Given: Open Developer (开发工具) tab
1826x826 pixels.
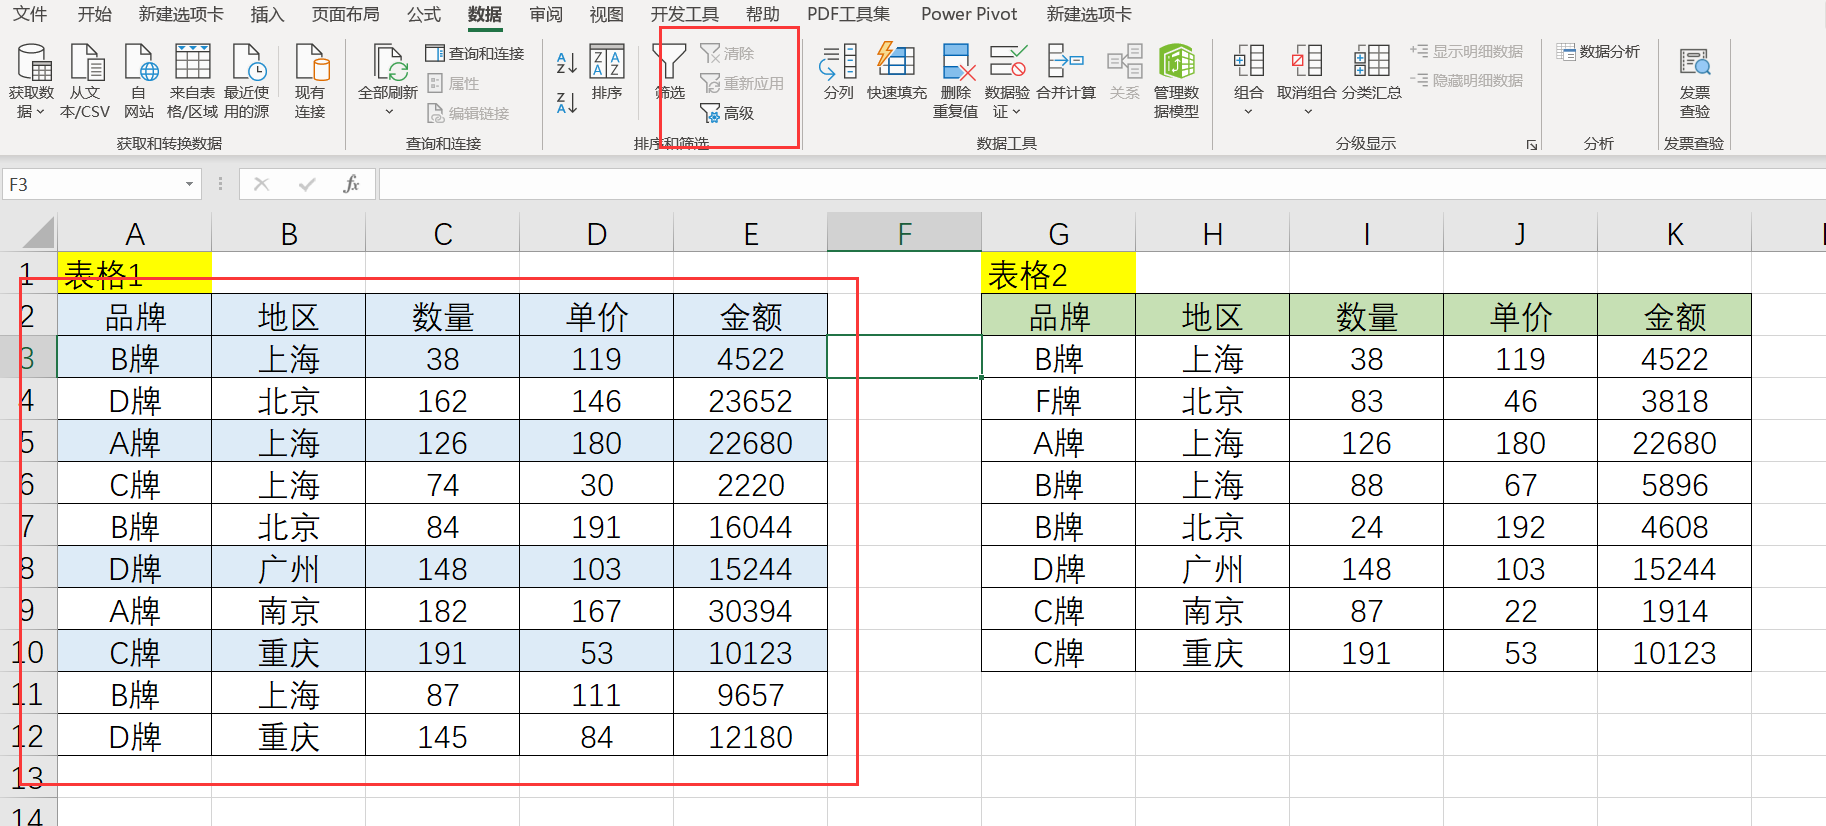Looking at the screenshot, I should tap(685, 14).
